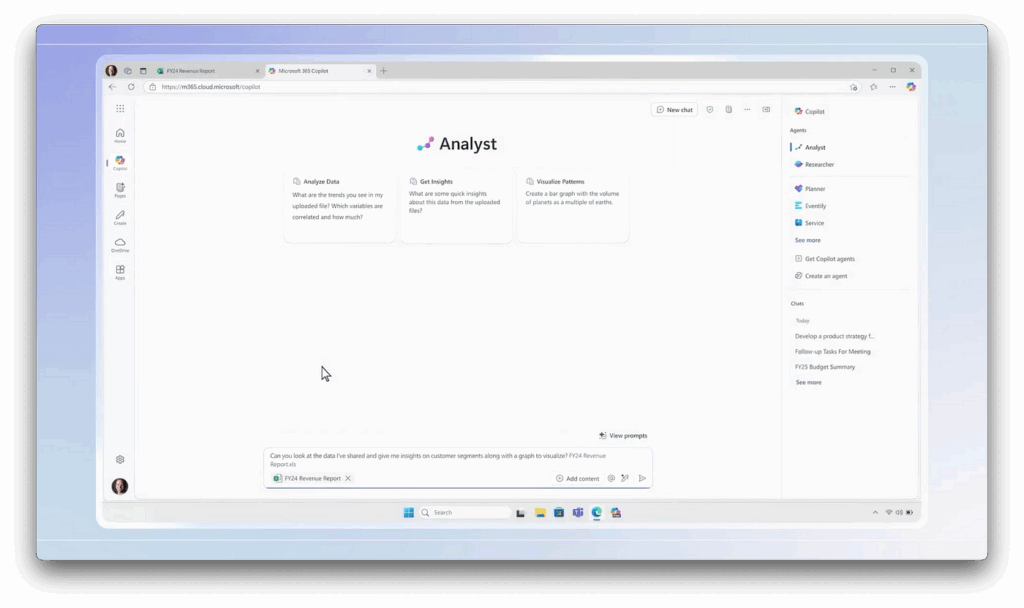
Task: Remove the FY24 Revenue Report attachment
Action: (x=348, y=478)
